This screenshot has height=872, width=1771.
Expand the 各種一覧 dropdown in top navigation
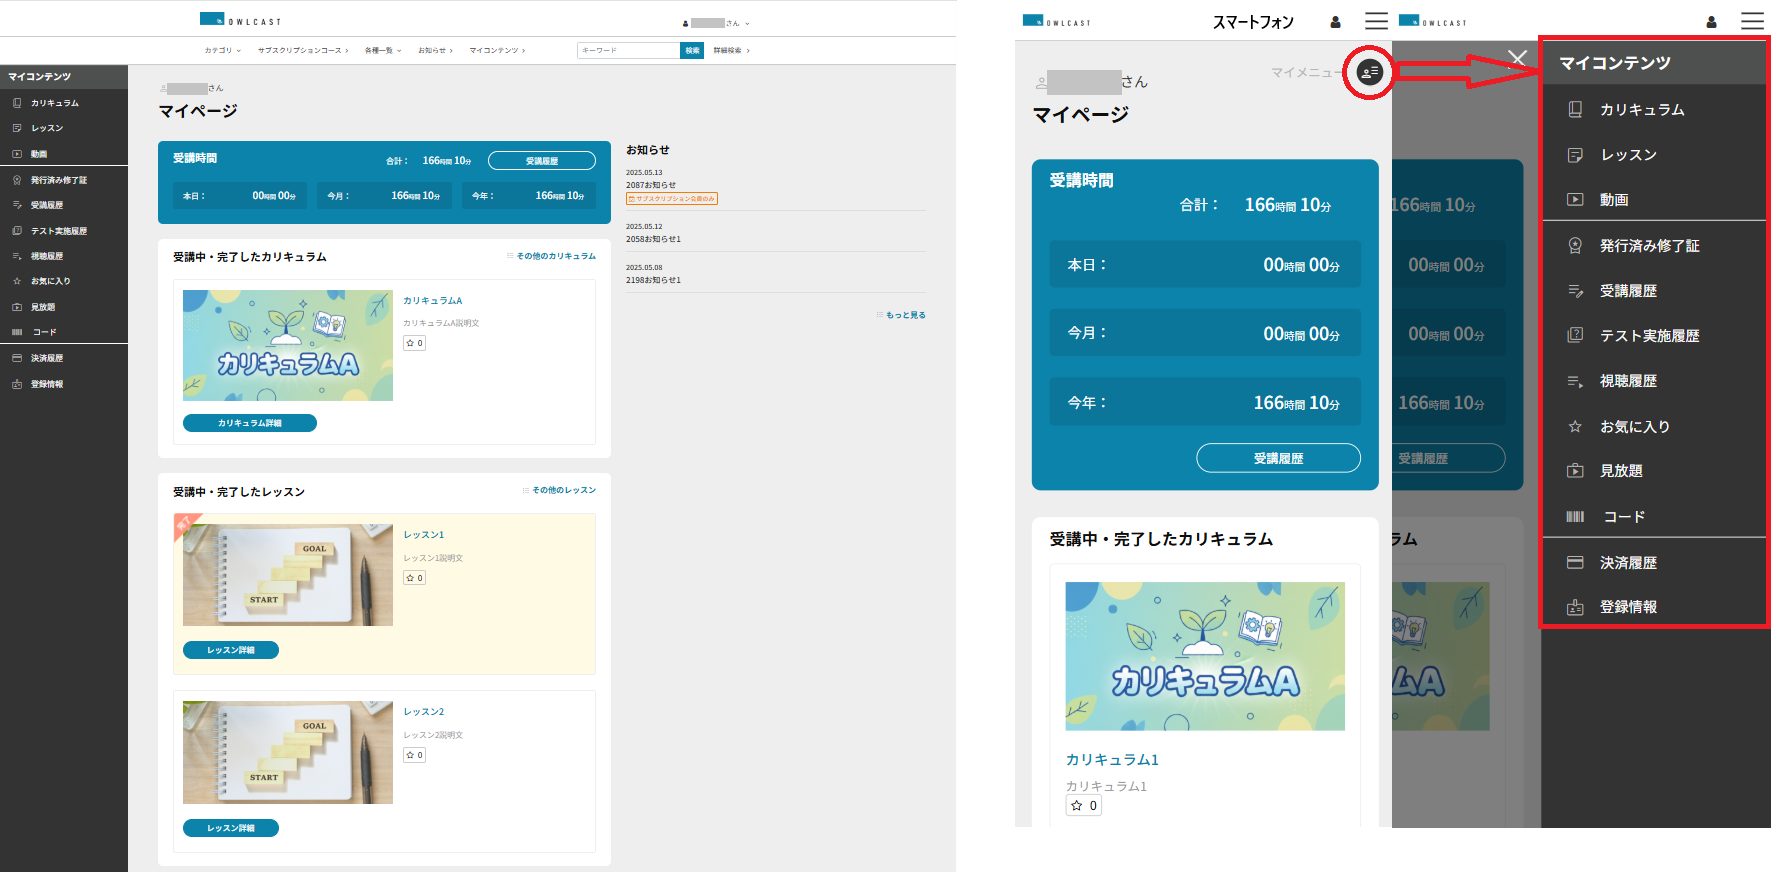(382, 50)
